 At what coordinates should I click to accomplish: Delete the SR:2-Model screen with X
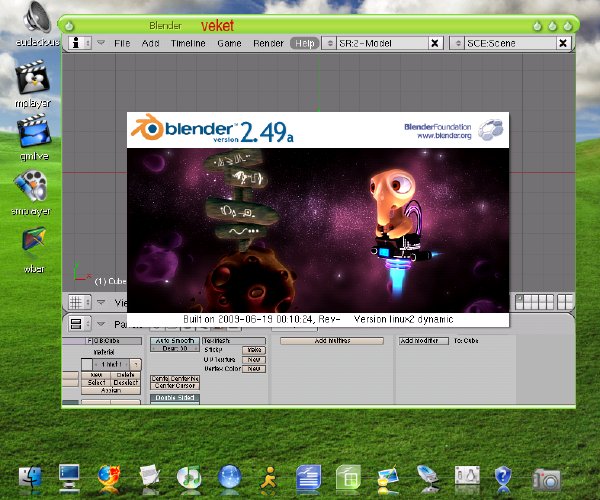tap(435, 43)
